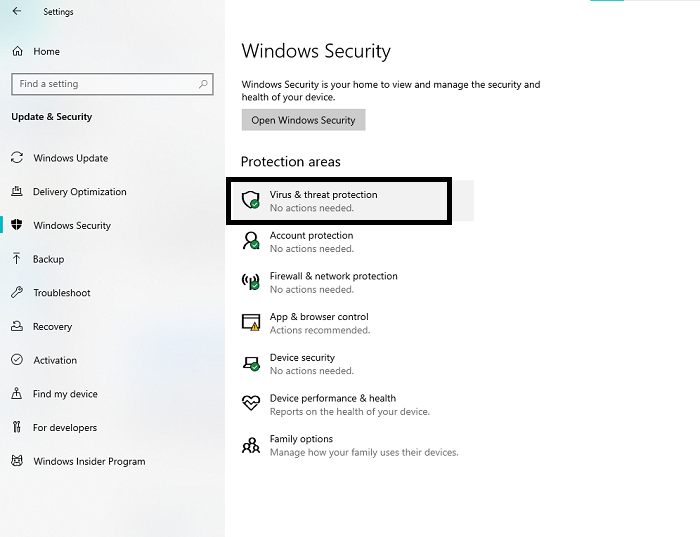Viewport: 700px width, 537px height.
Task: Return to Home settings label
Action: [x=46, y=51]
